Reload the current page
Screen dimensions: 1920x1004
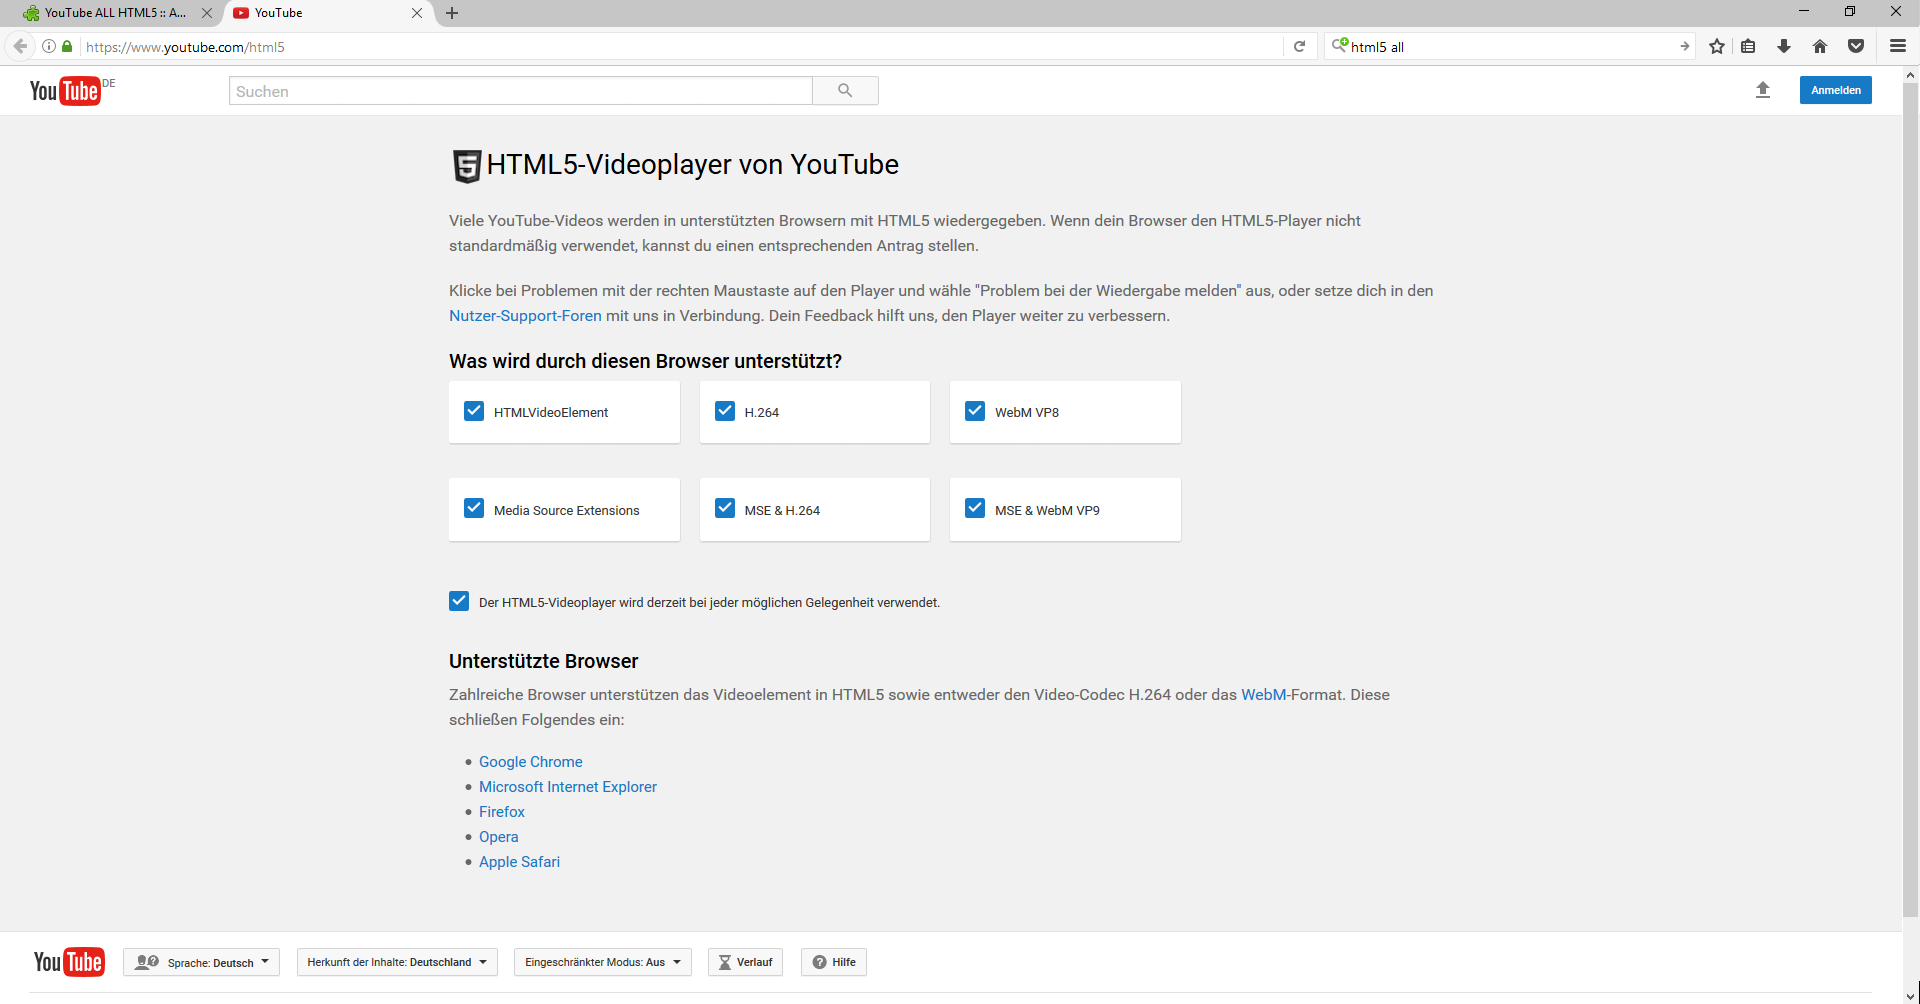point(1300,47)
